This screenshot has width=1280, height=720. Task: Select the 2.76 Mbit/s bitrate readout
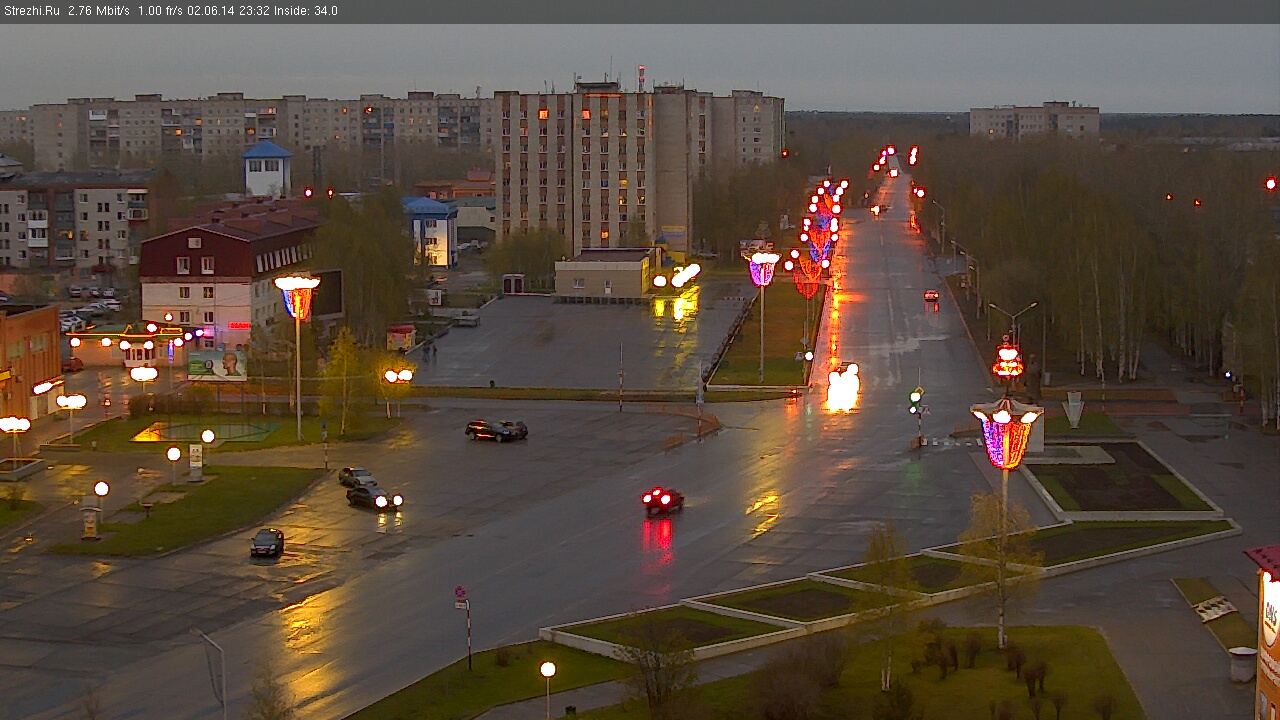pyautogui.click(x=99, y=11)
